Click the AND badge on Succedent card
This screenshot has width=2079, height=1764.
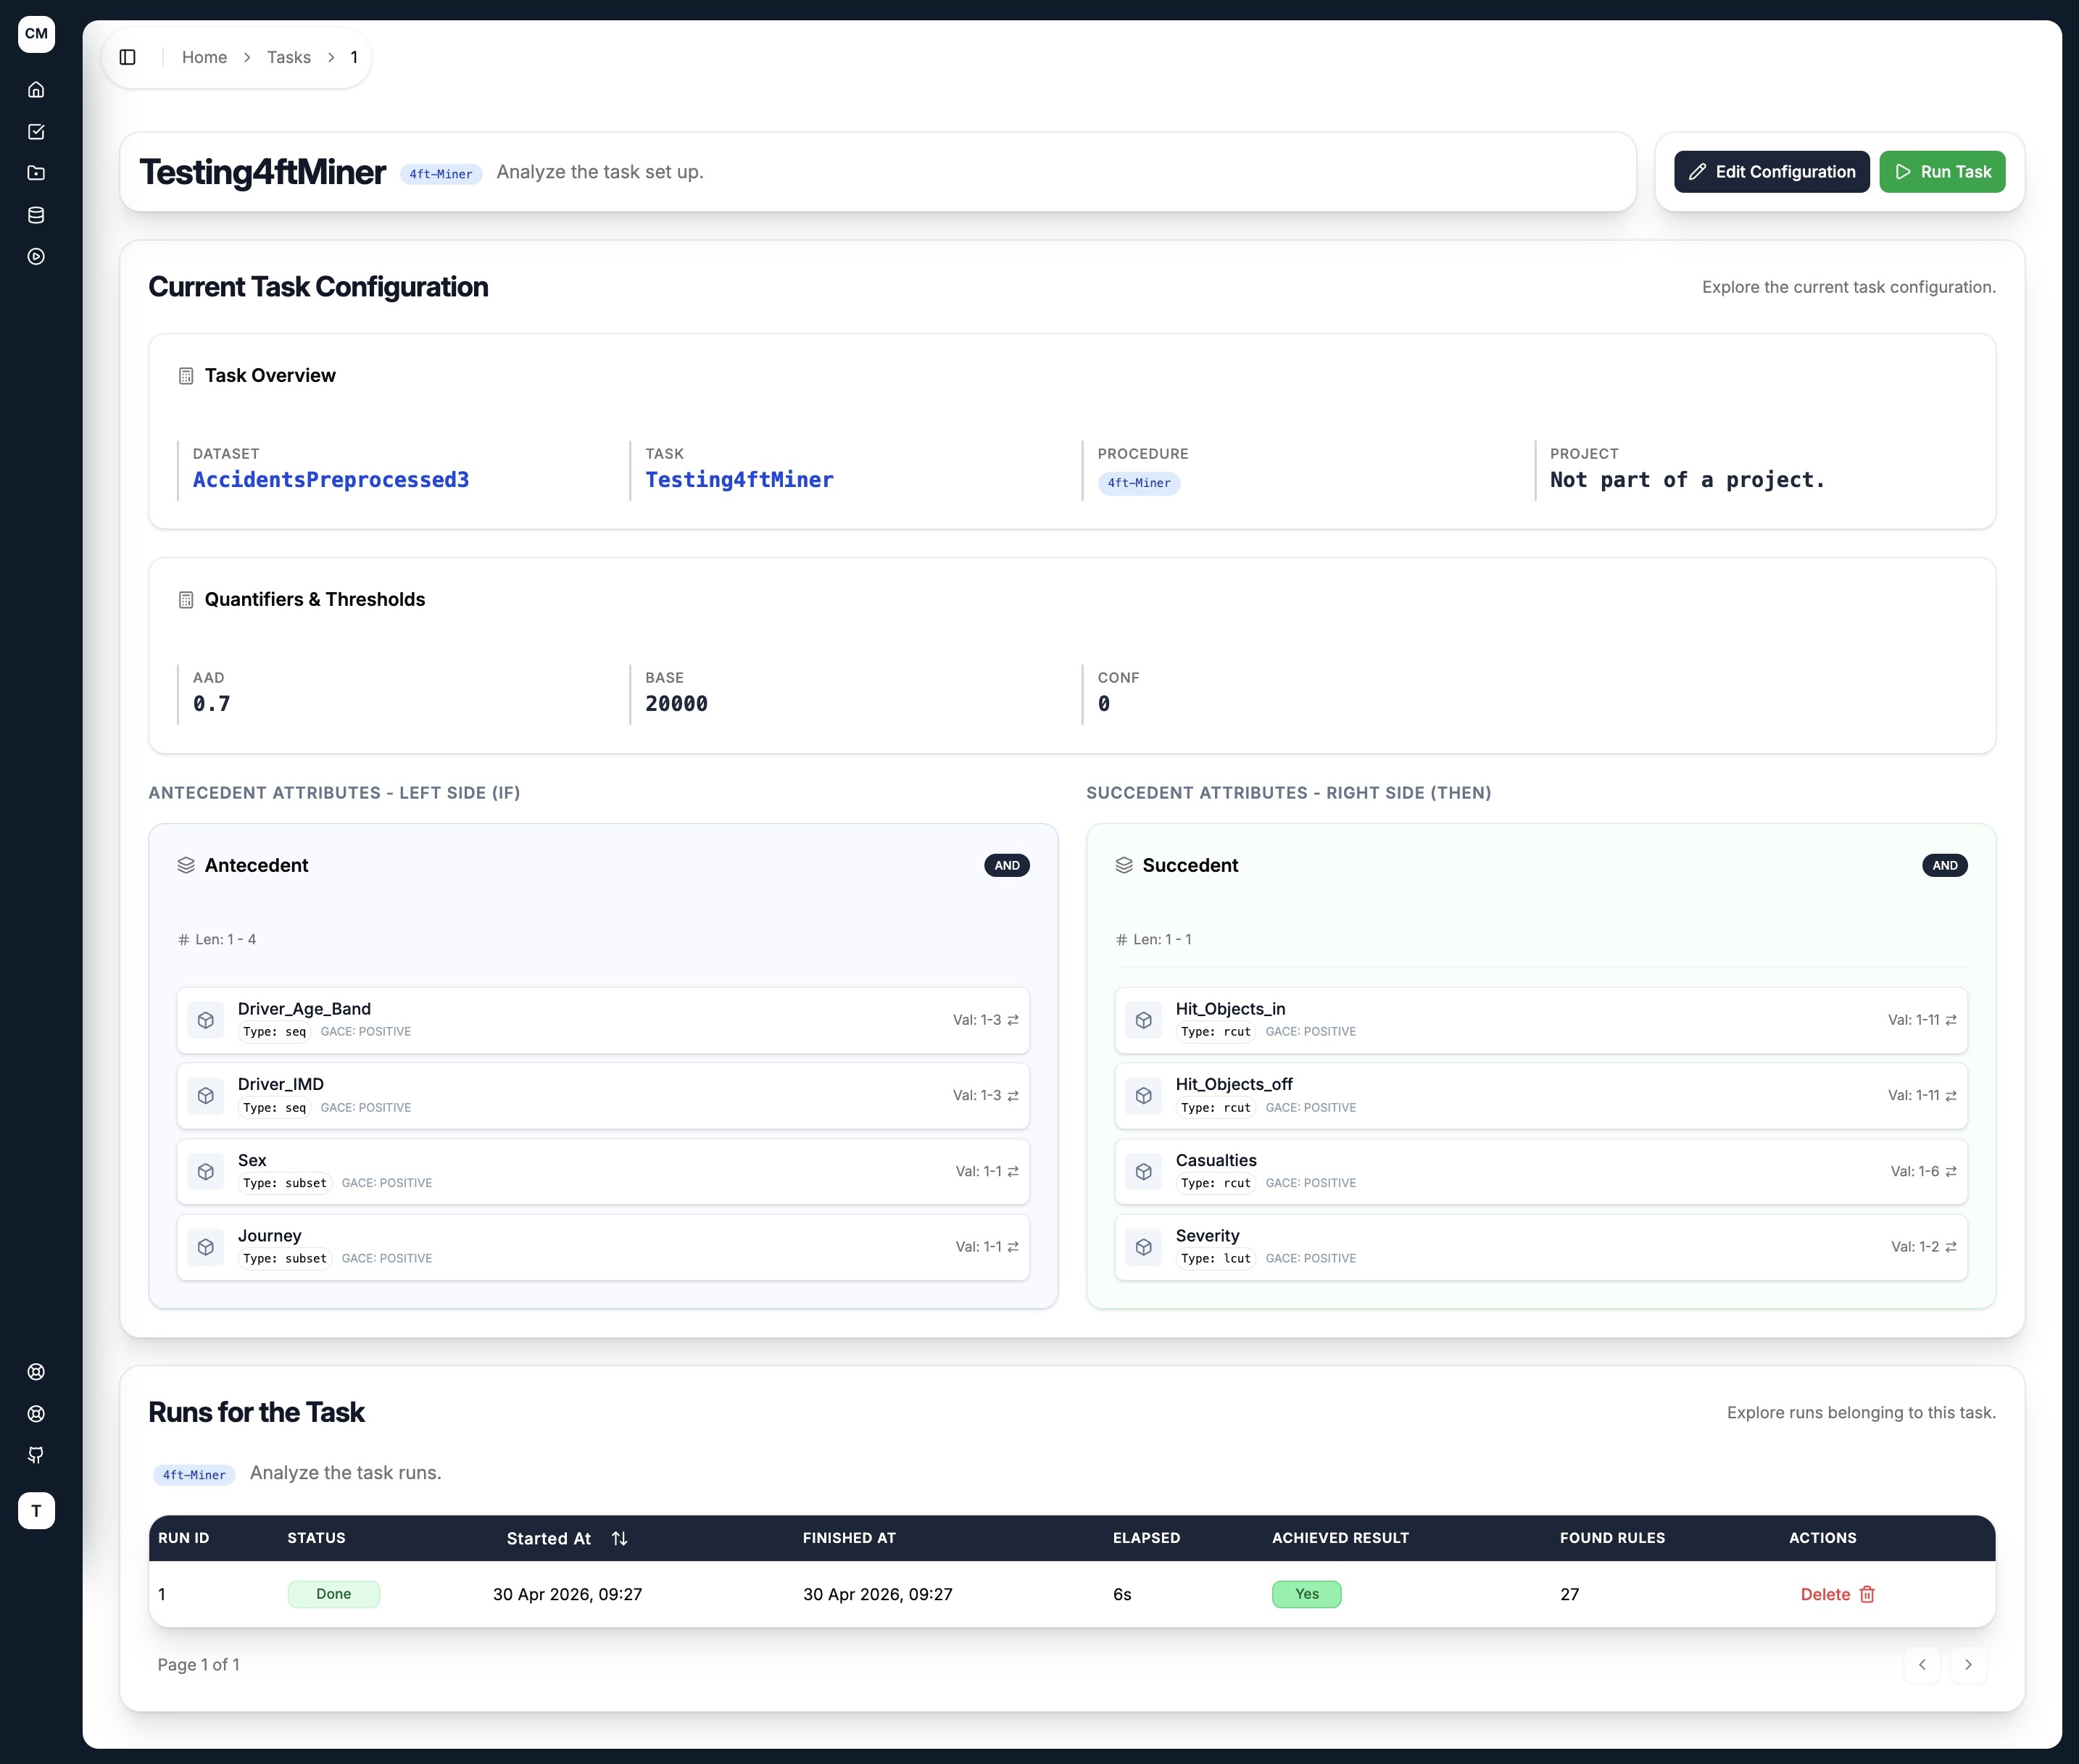(1945, 865)
